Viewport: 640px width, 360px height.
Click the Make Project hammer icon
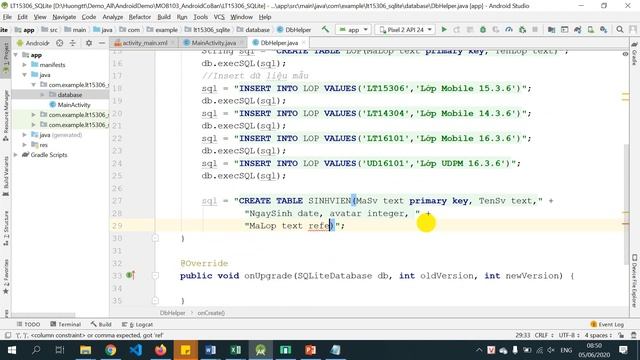pos(325,29)
